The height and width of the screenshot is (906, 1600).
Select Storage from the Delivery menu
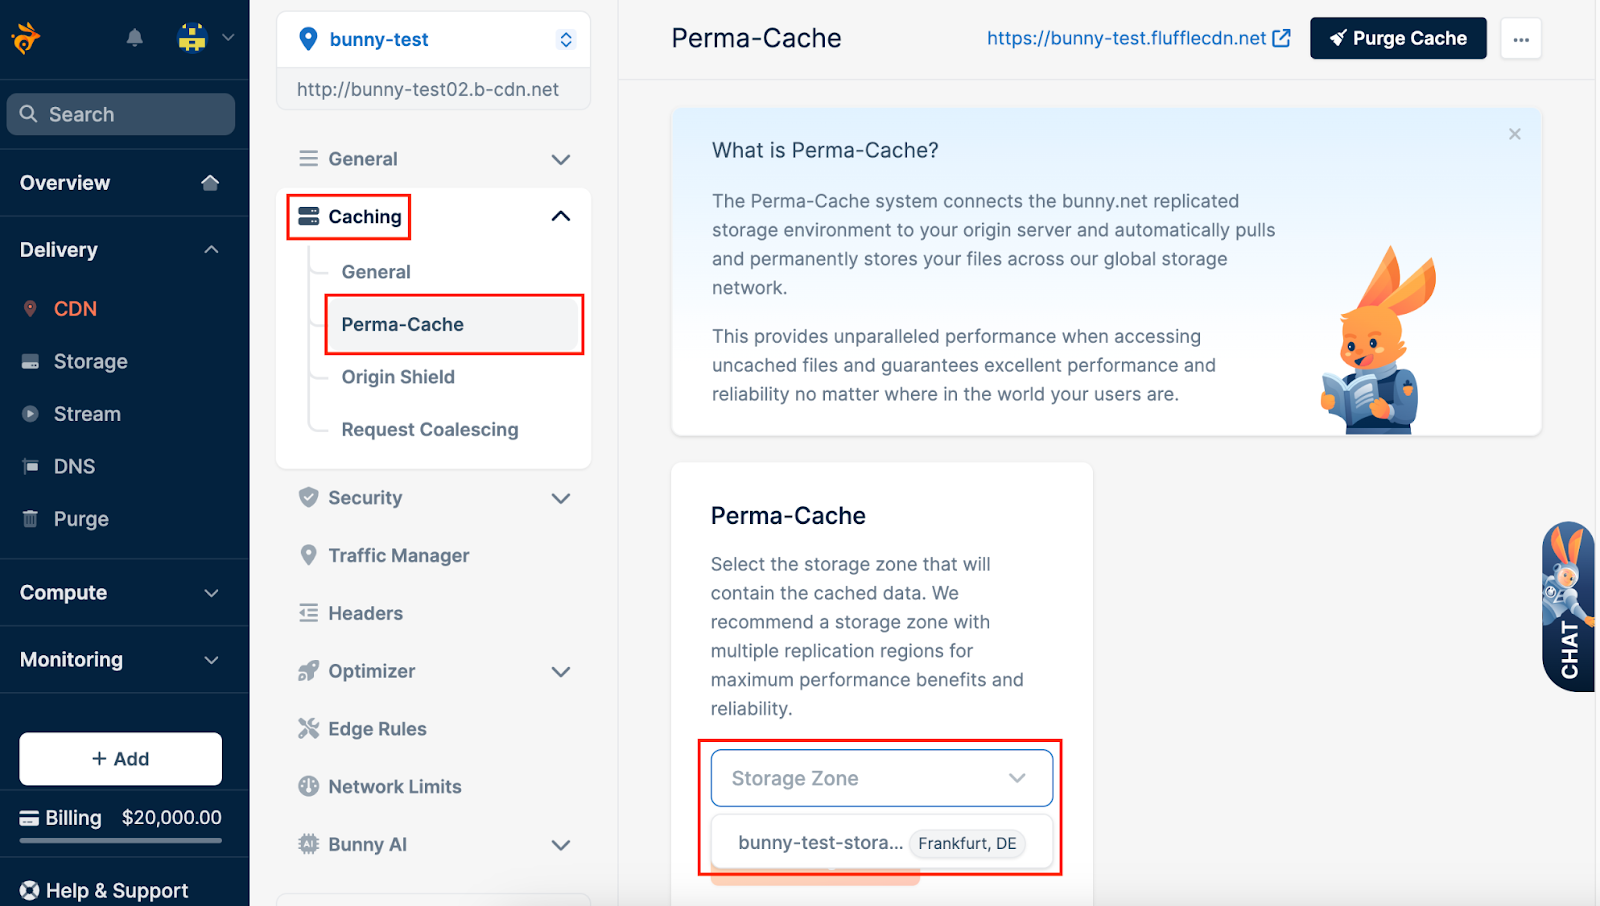pos(90,361)
